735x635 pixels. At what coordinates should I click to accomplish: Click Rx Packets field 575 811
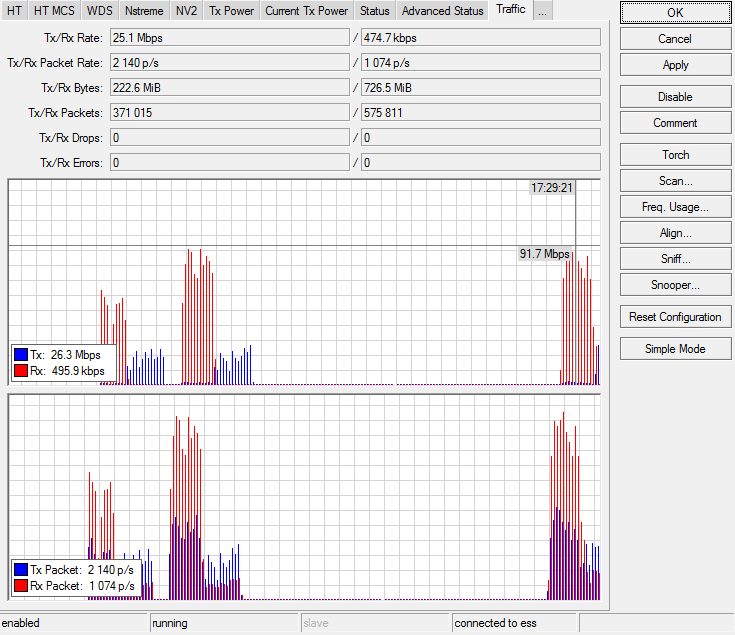(x=481, y=113)
